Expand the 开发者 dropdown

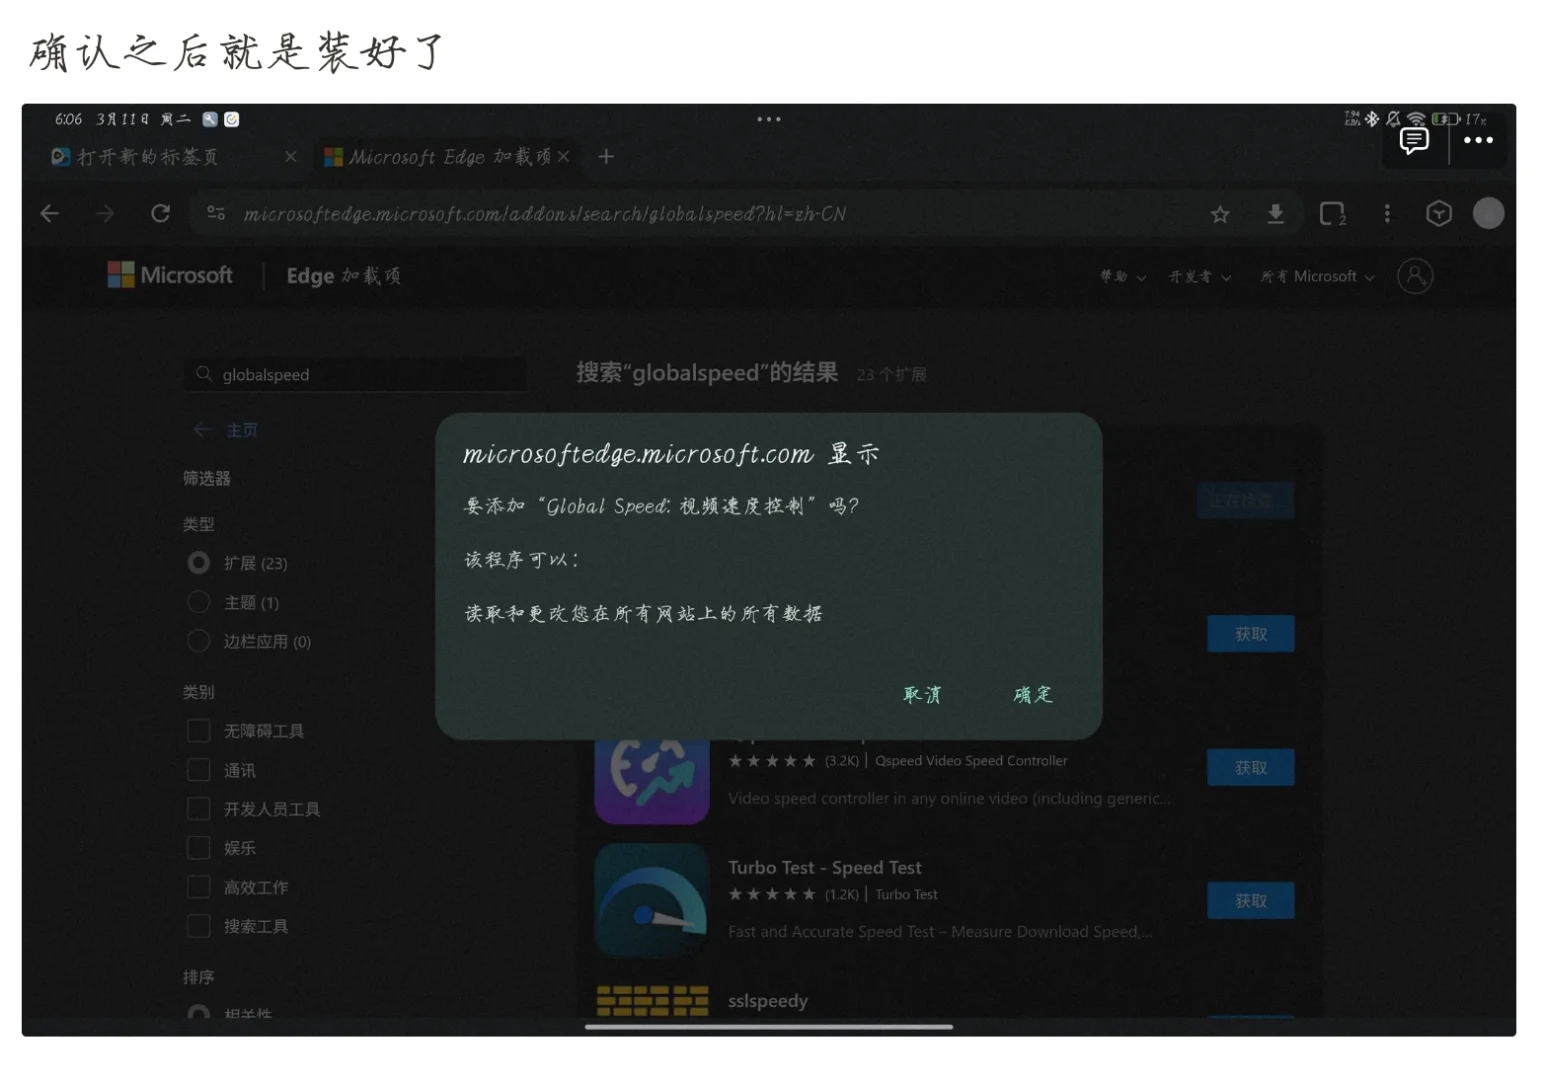(1198, 277)
